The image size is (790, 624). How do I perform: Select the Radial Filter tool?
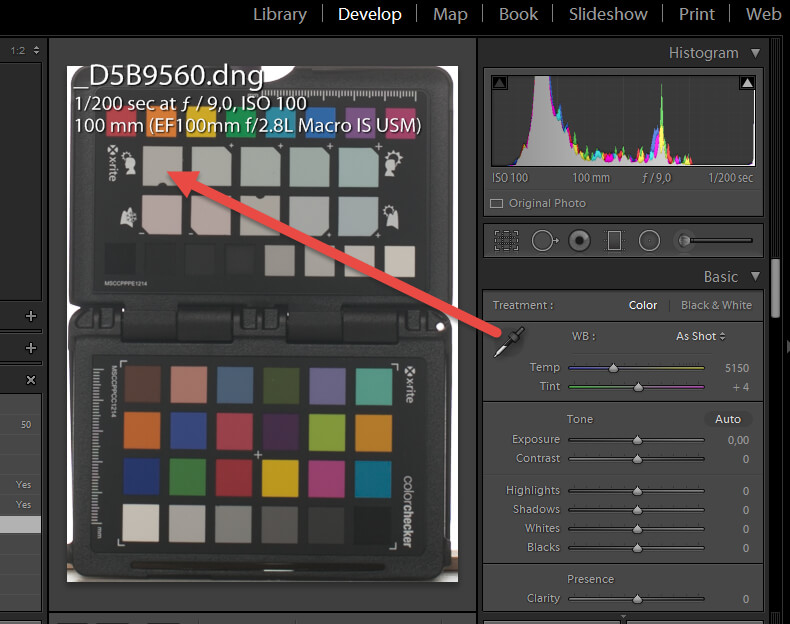pyautogui.click(x=649, y=241)
